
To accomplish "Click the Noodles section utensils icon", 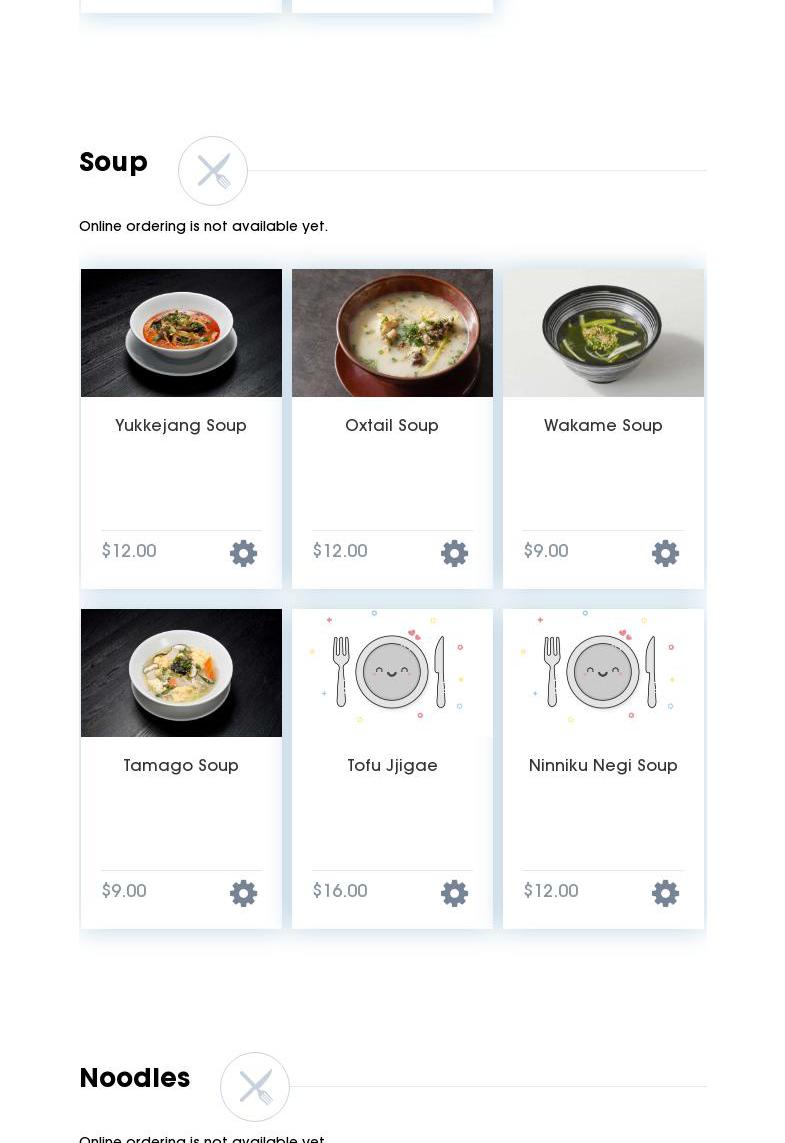I will tap(255, 1087).
